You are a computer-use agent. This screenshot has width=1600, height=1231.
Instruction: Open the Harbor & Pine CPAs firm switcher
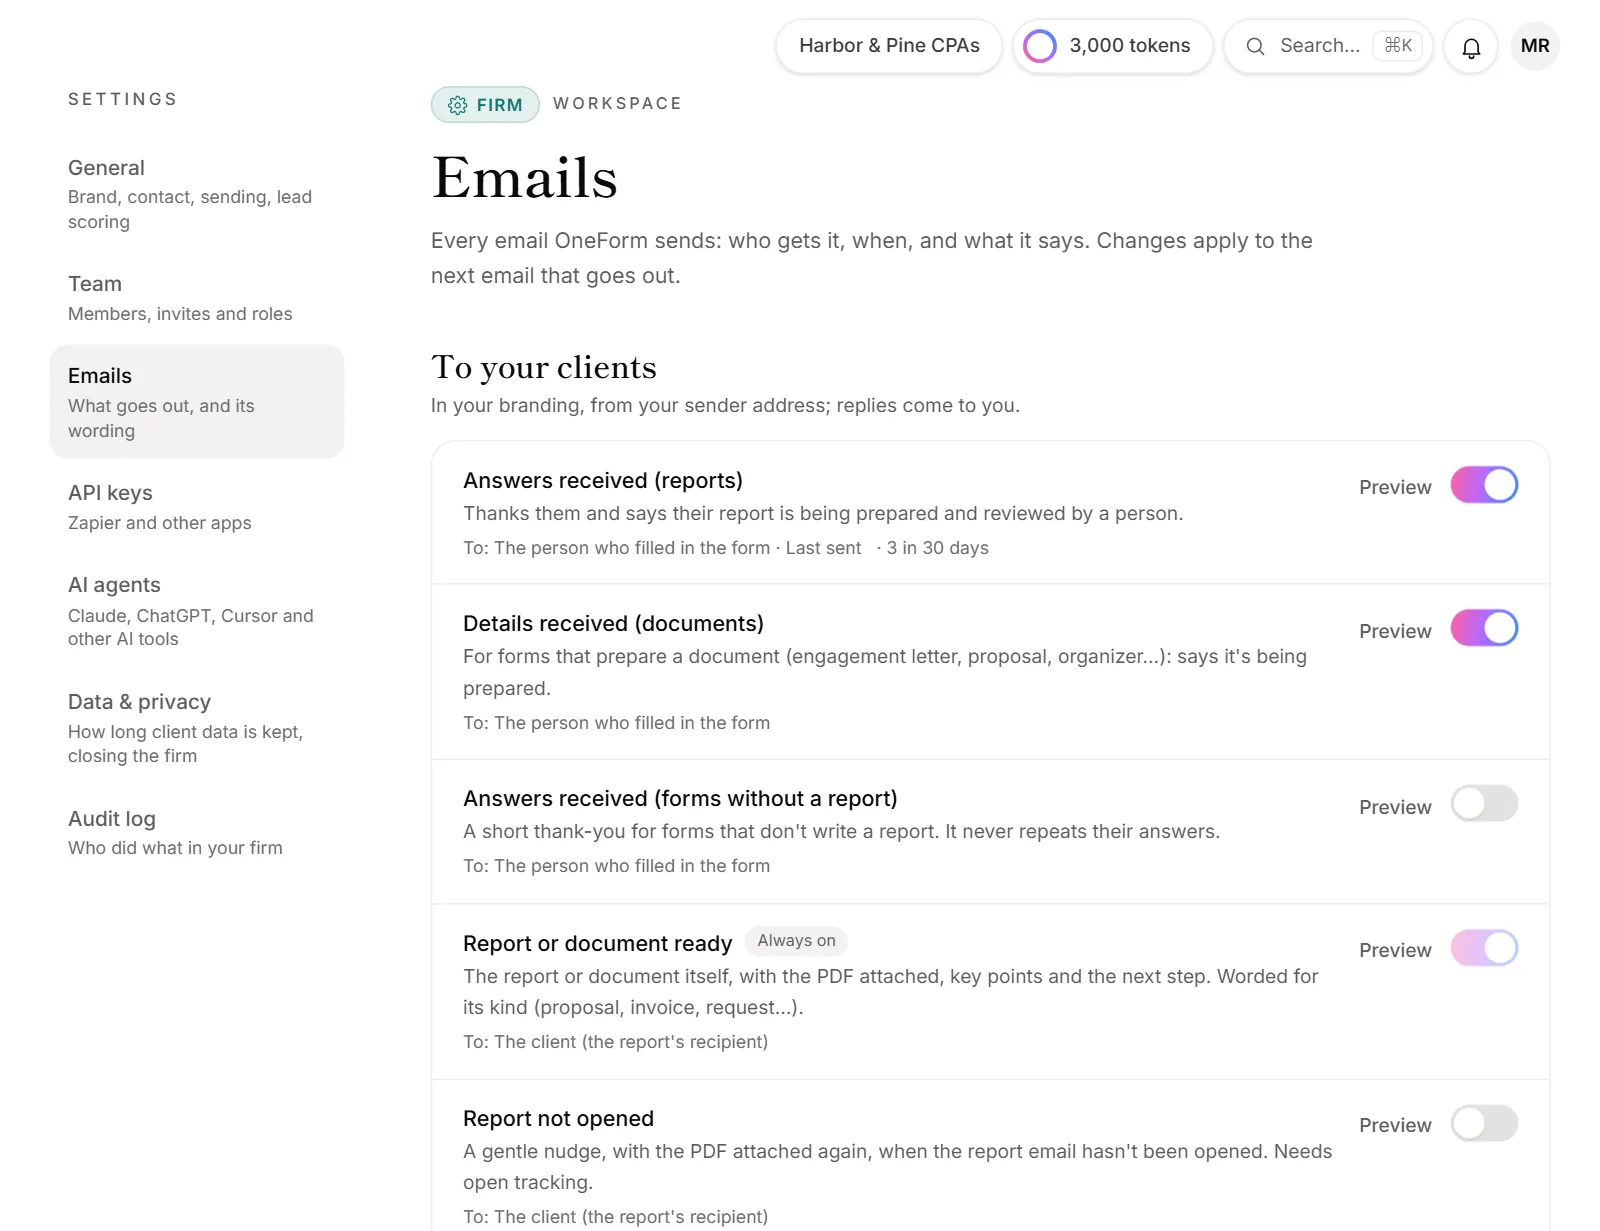(889, 46)
